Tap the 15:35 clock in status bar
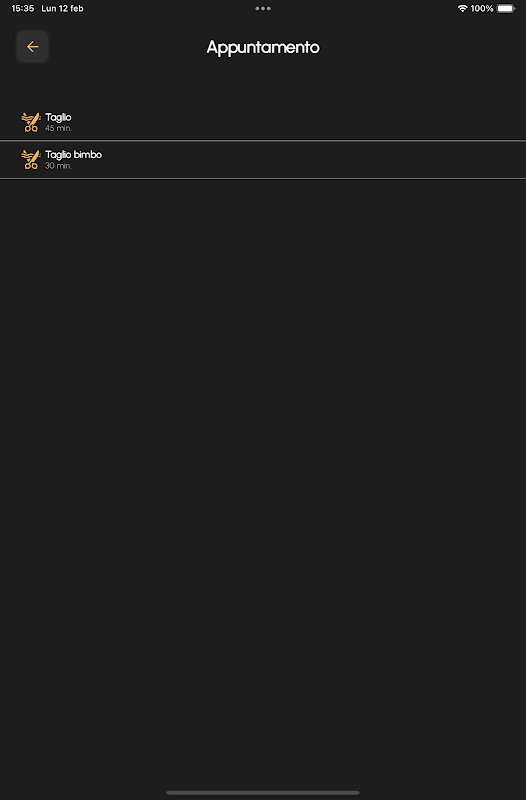 point(22,8)
